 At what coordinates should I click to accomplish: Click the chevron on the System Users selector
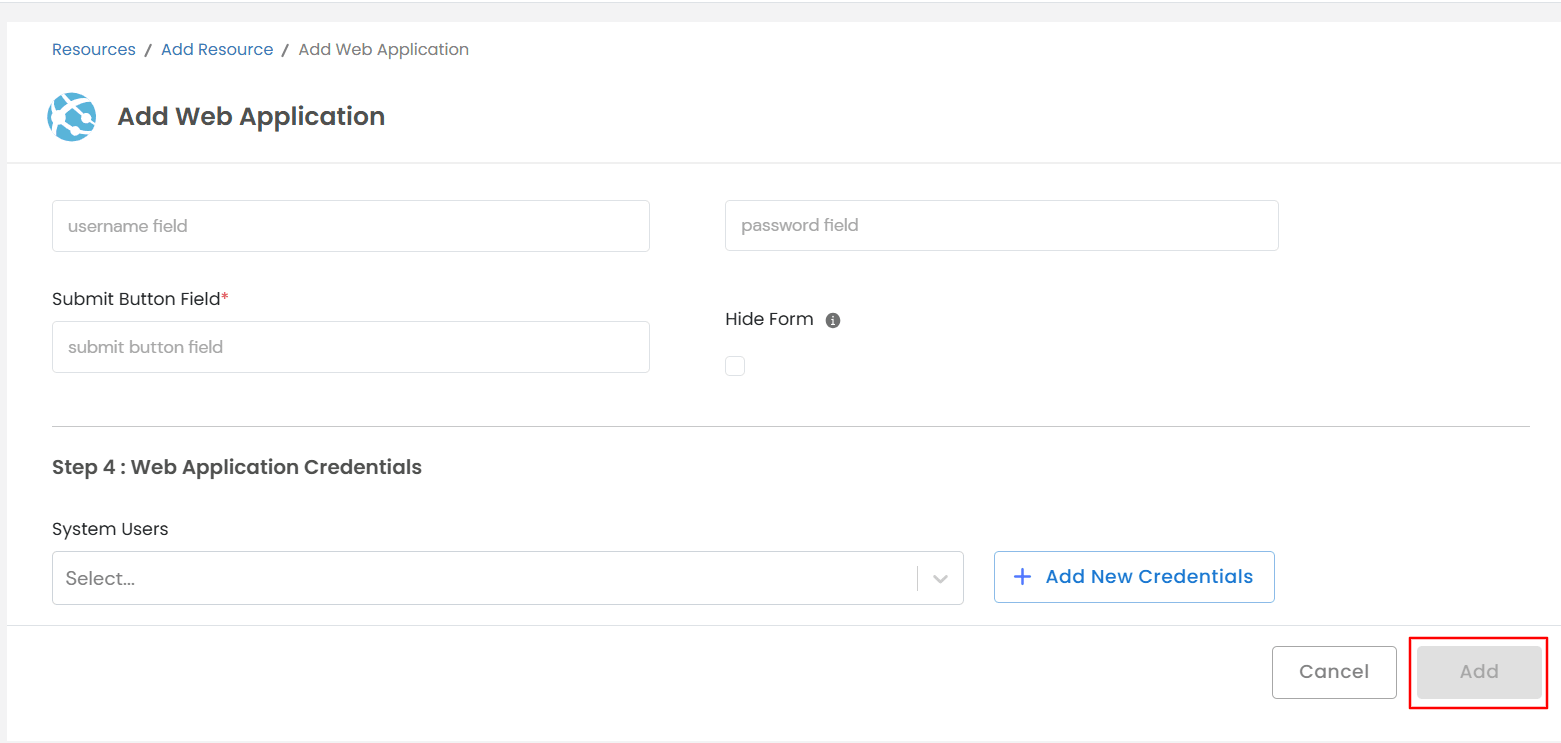(x=939, y=578)
